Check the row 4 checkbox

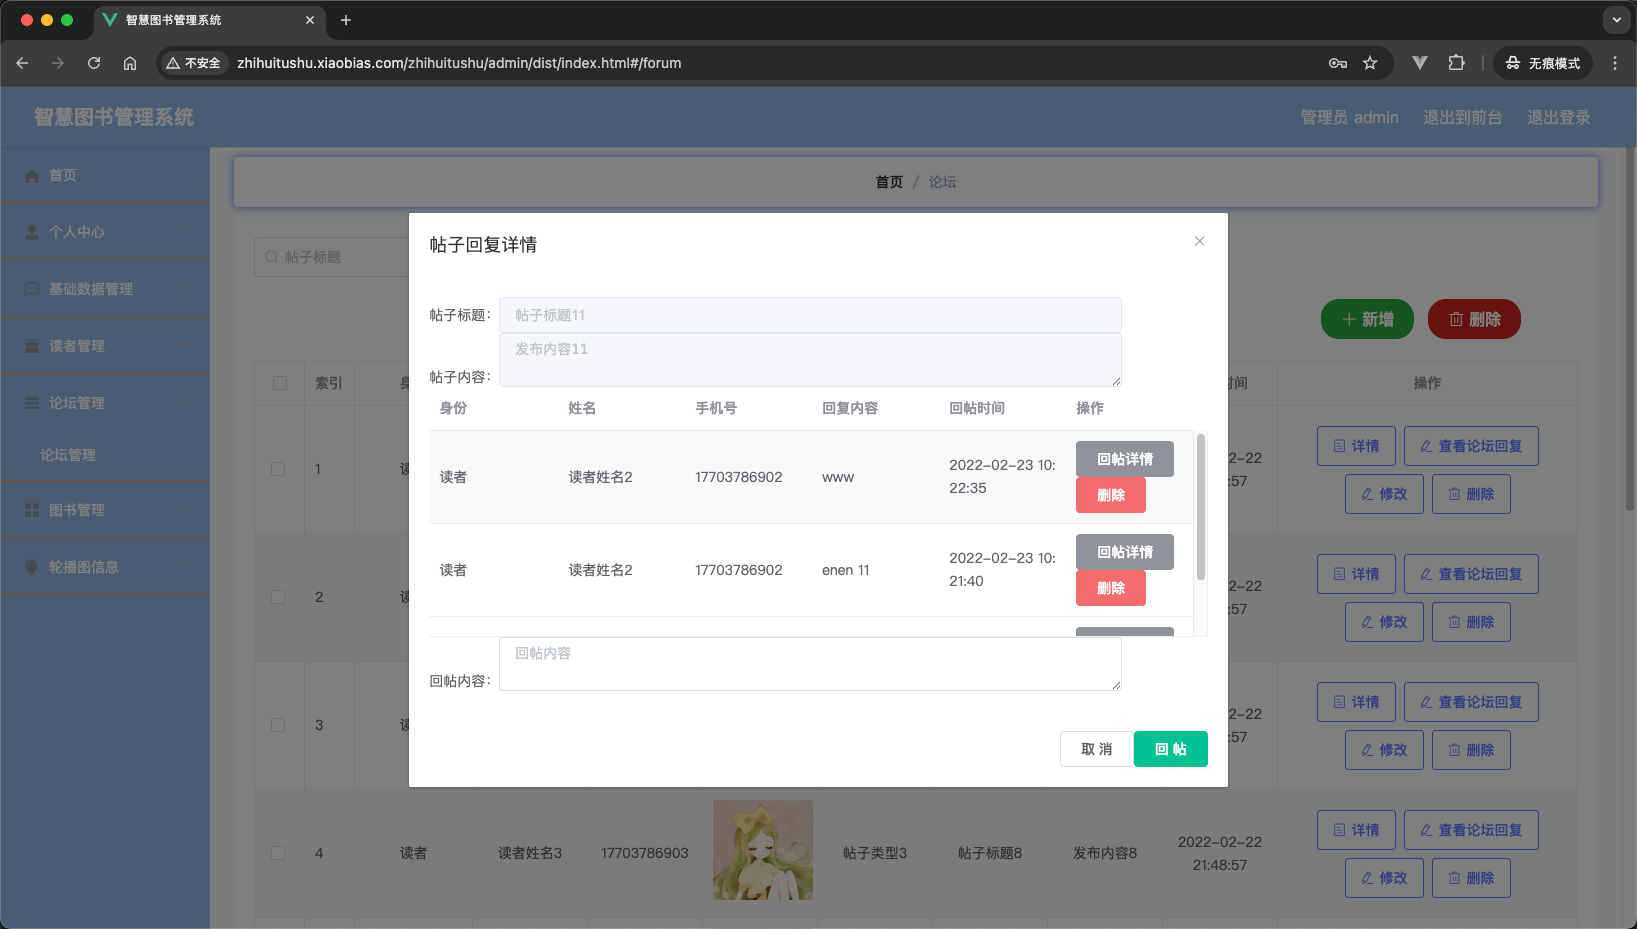278,853
